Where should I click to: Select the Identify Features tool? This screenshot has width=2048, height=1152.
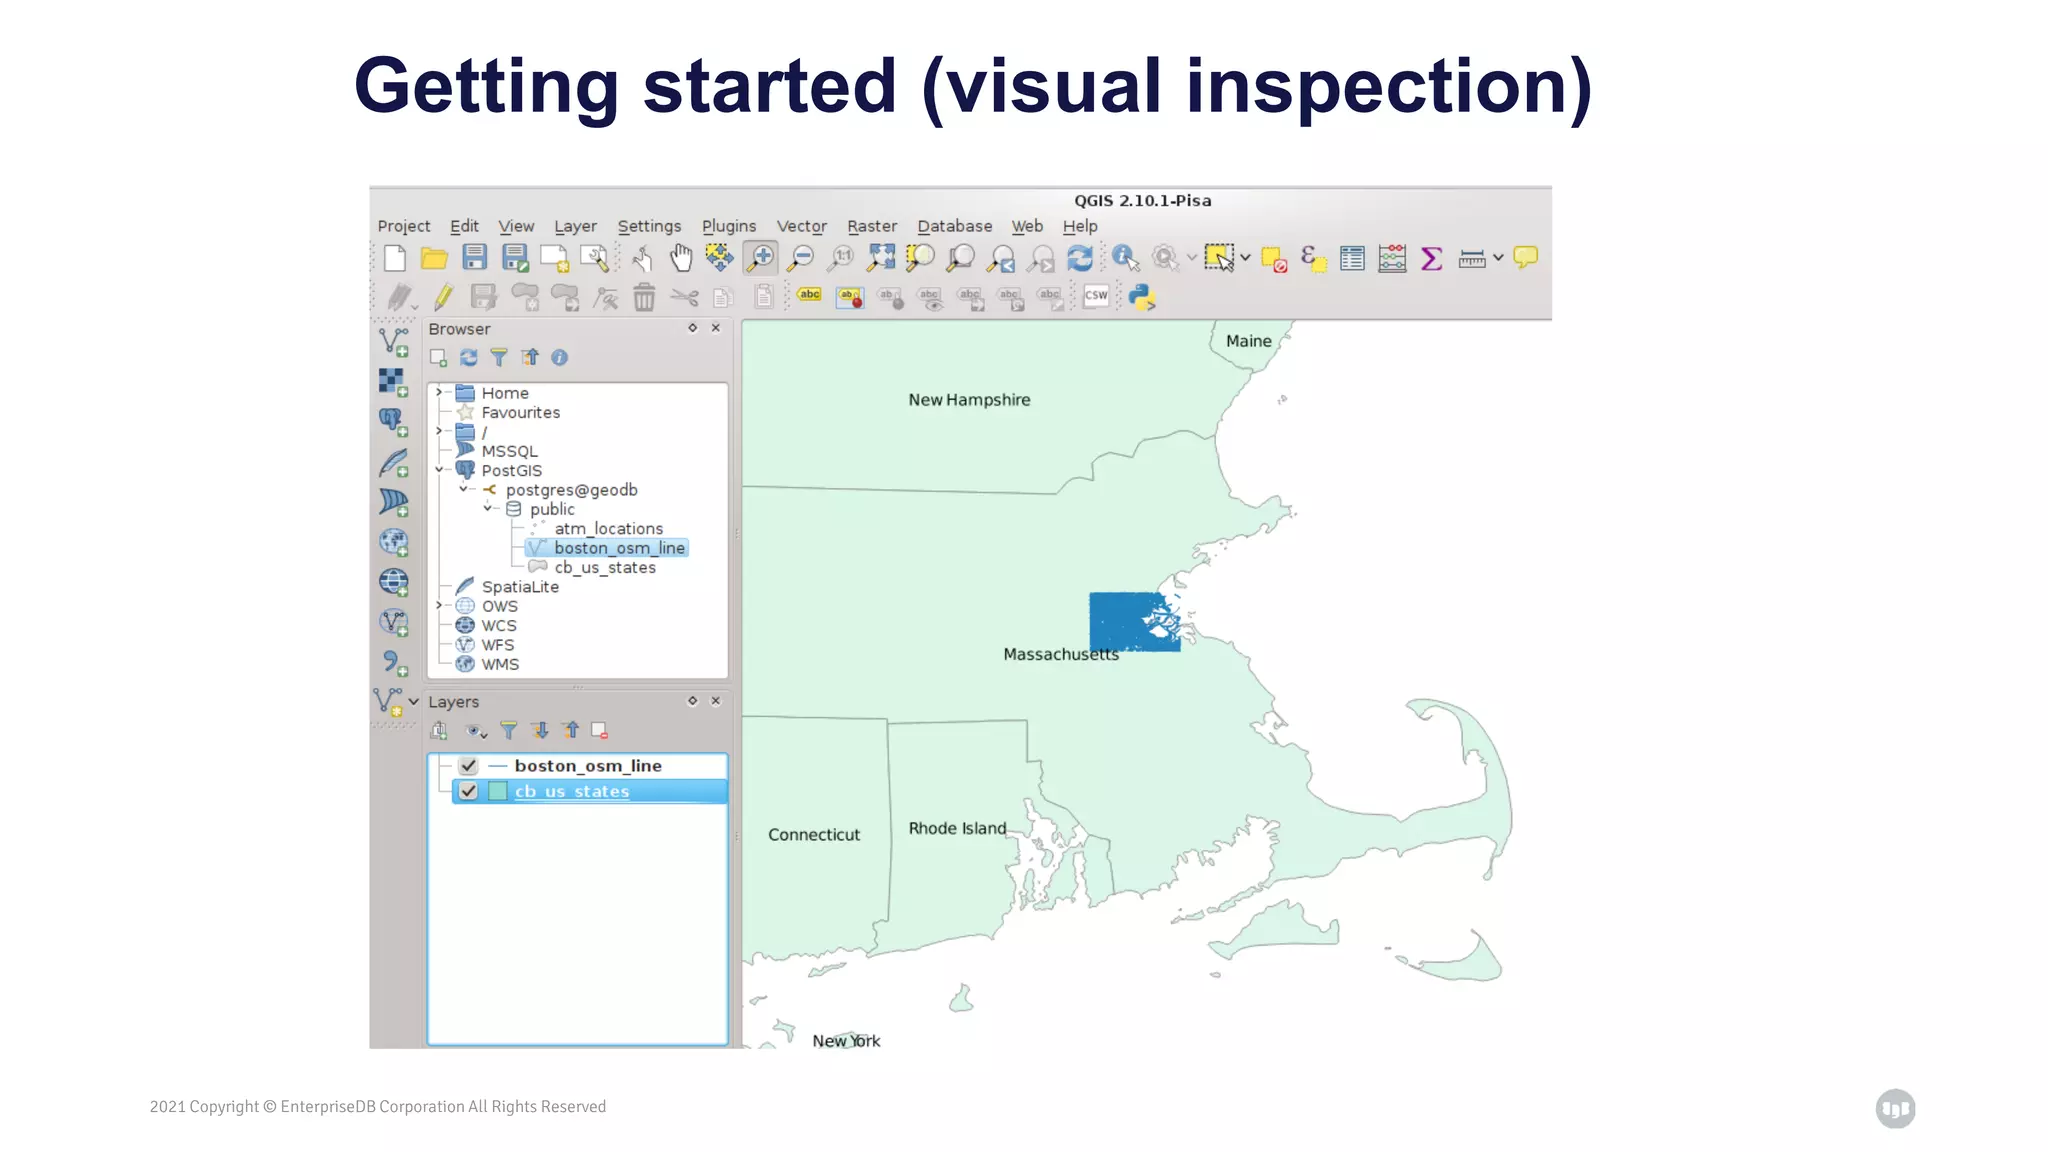tap(1125, 258)
